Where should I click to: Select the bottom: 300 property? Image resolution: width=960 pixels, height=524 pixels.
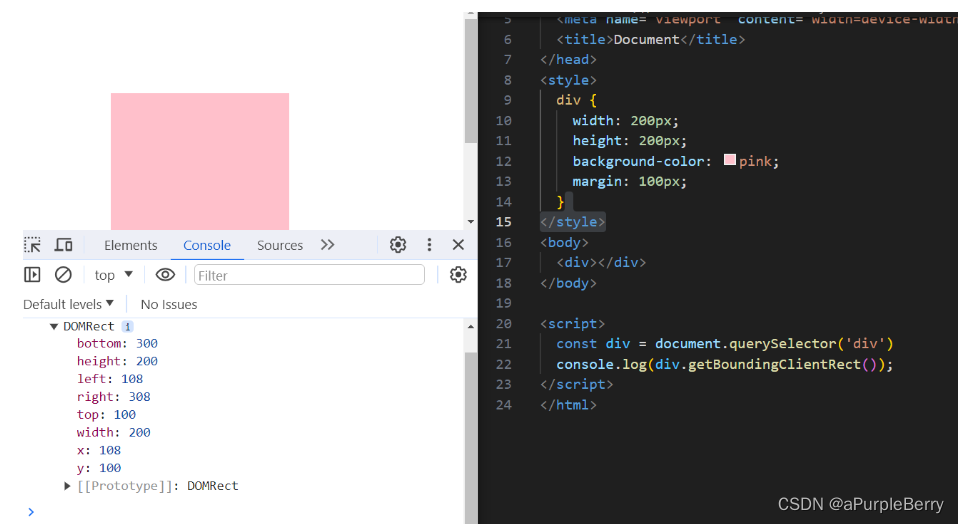pos(118,343)
